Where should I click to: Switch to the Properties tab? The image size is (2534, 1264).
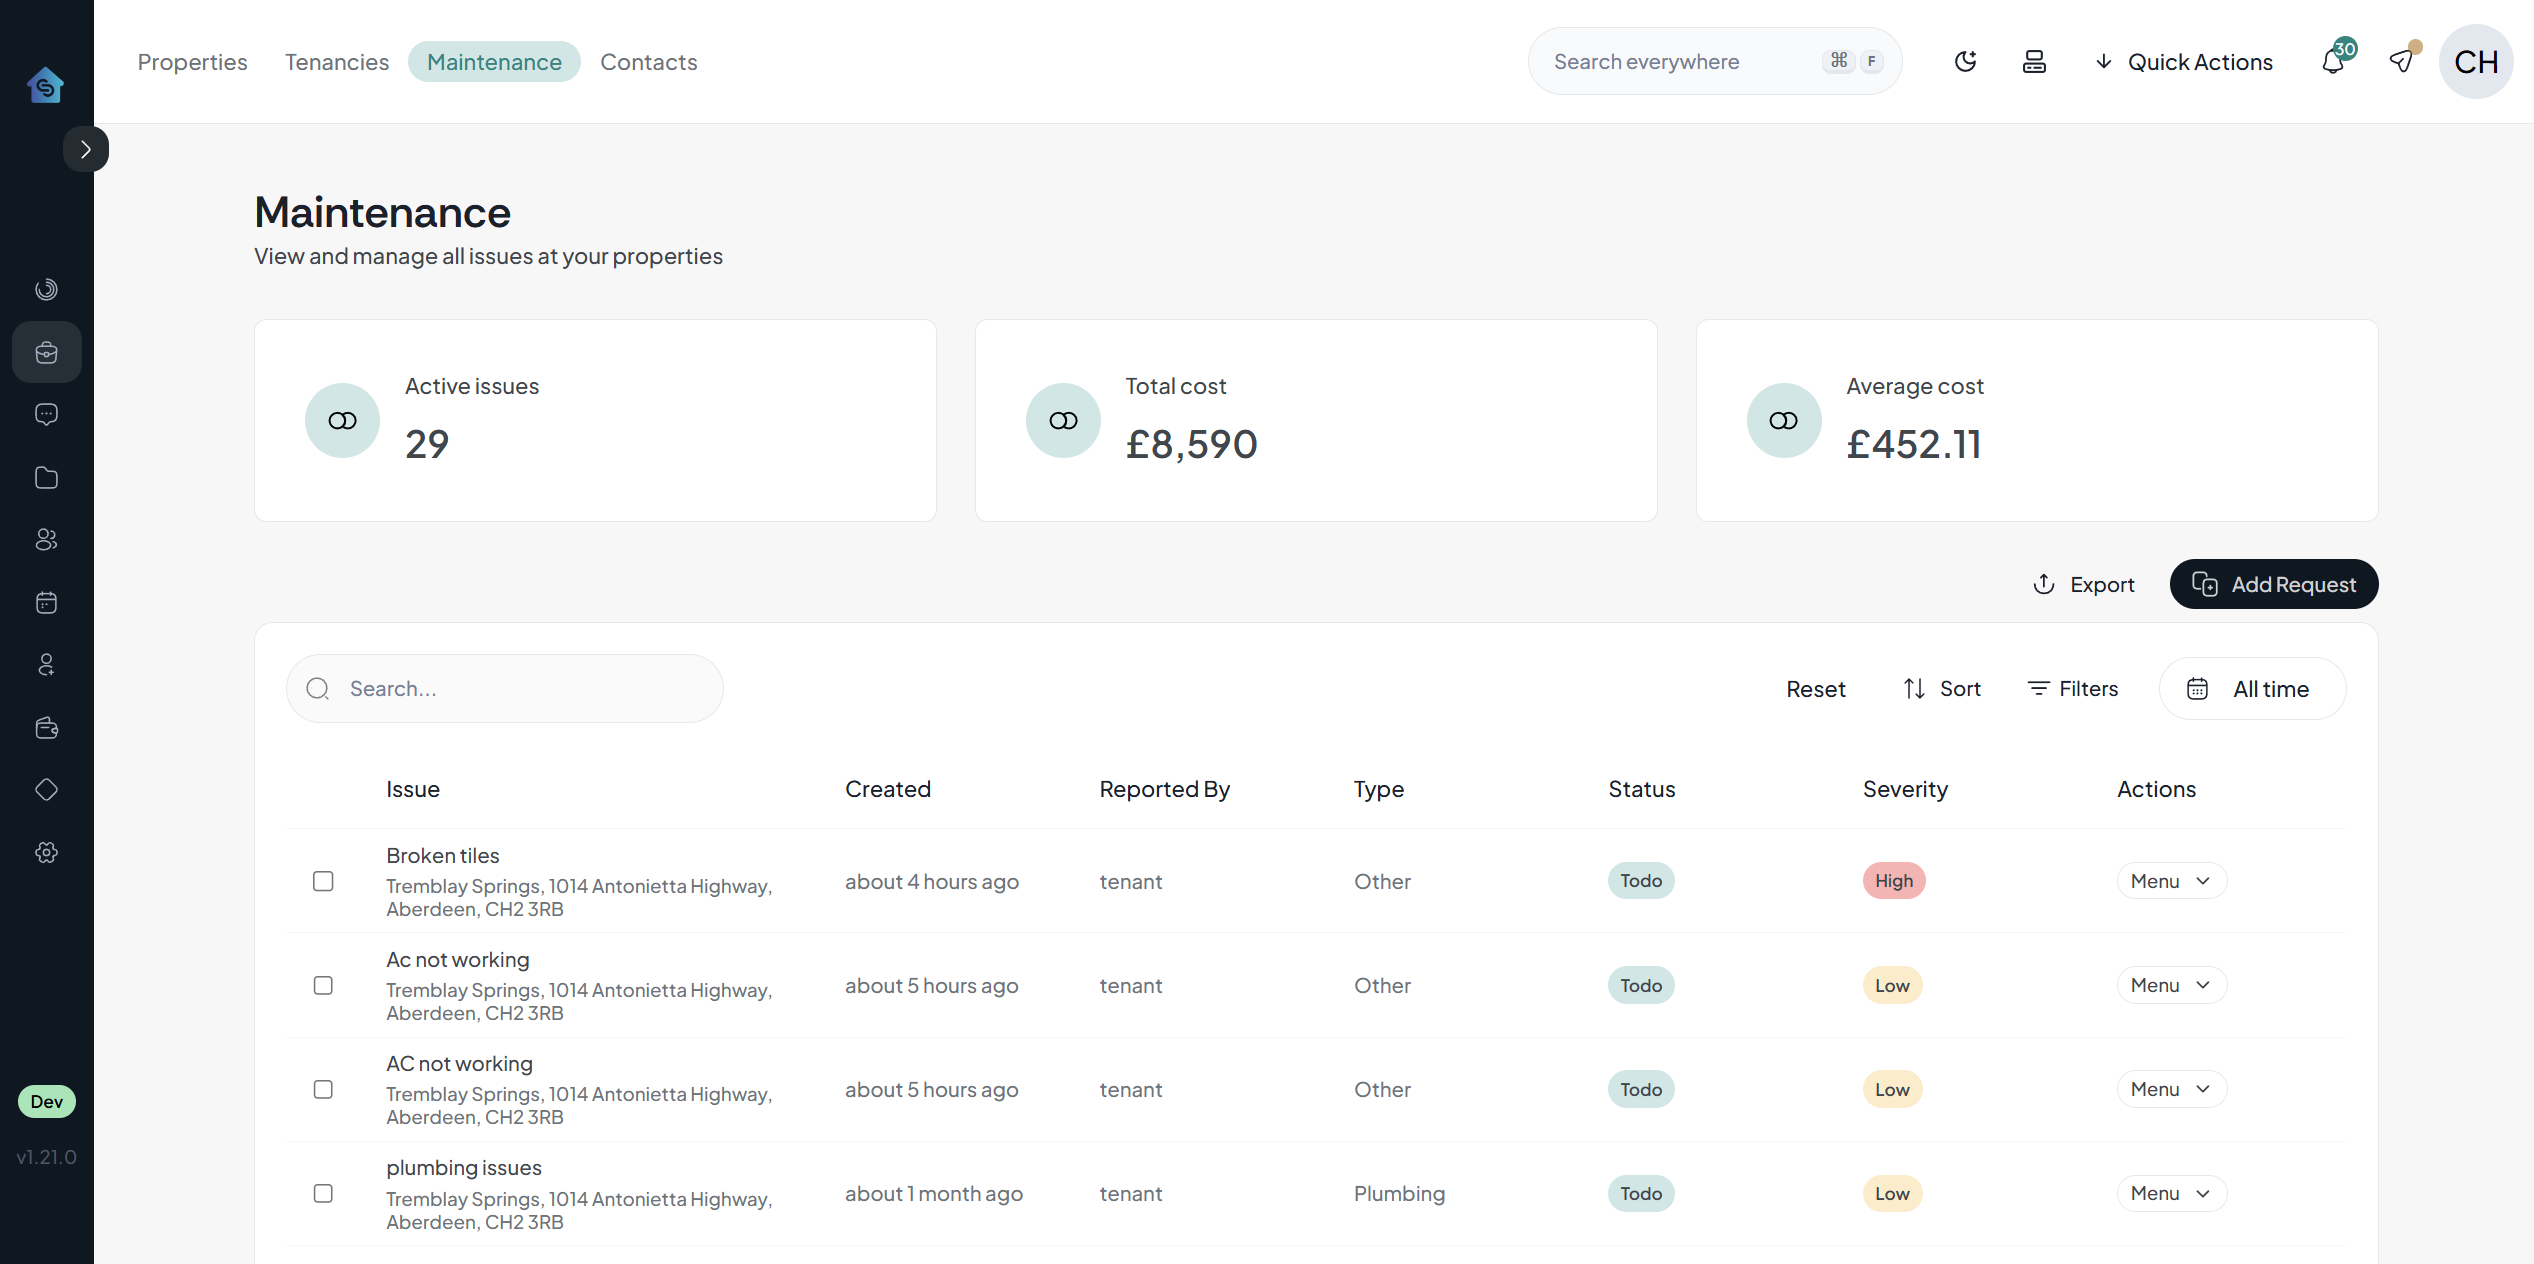[x=192, y=60]
